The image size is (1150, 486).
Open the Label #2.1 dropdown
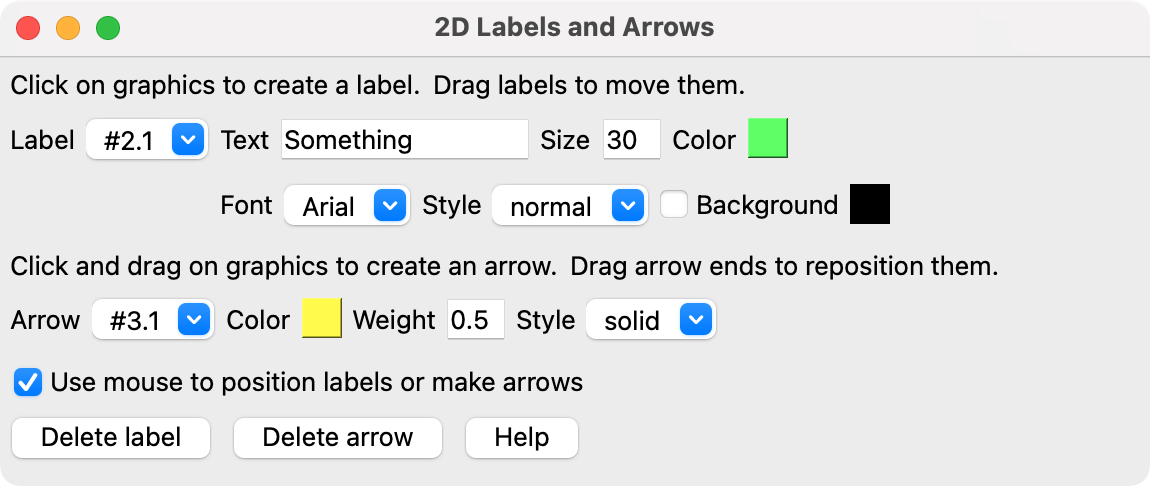[x=147, y=140]
